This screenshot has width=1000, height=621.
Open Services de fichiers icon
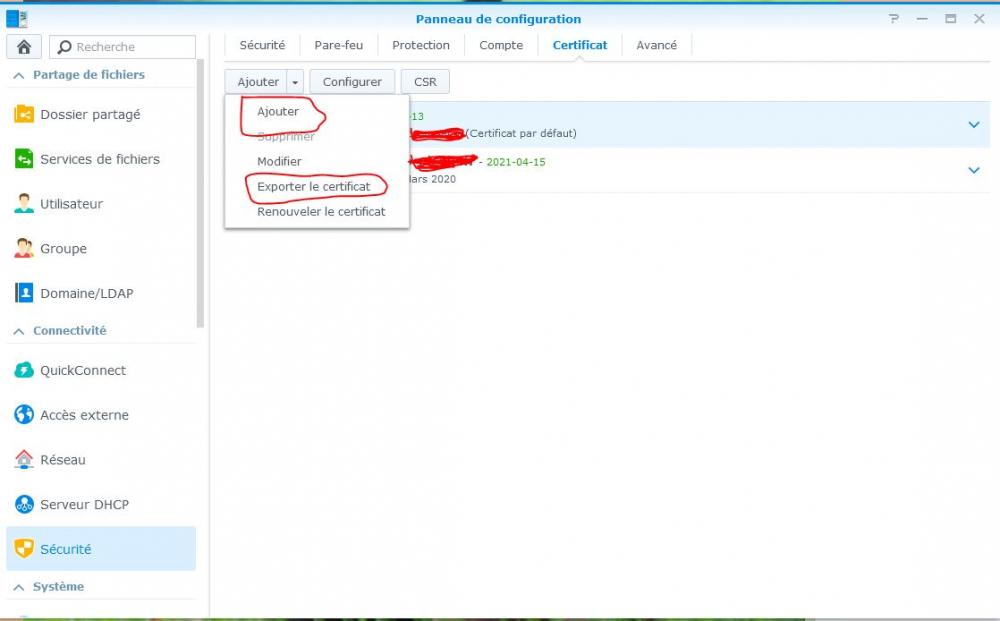pyautogui.click(x=24, y=159)
